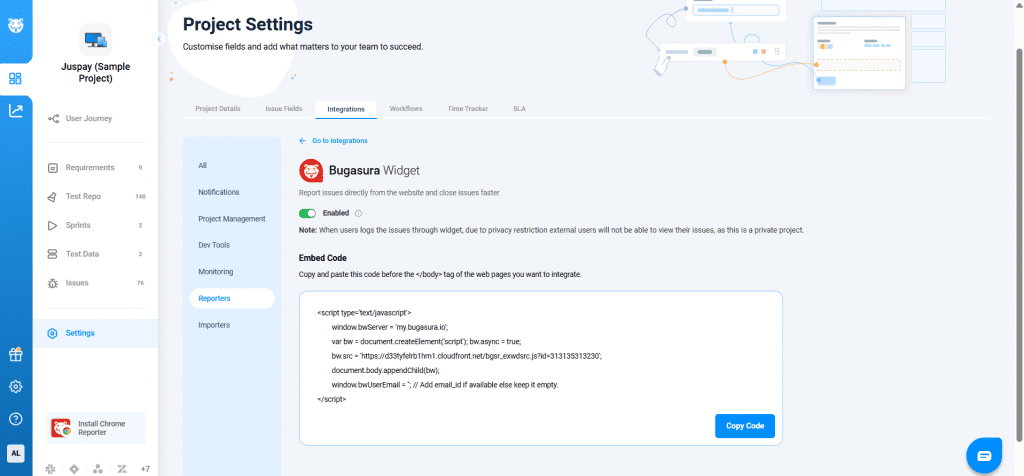
Task: Collapse the project sidebar with chevron
Action: (158, 39)
